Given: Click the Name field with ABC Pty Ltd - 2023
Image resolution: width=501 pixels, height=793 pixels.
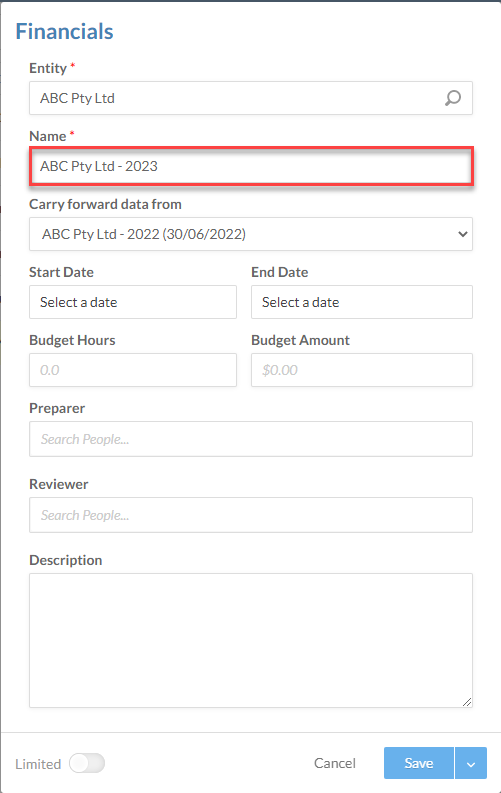Looking at the screenshot, I should [x=251, y=166].
